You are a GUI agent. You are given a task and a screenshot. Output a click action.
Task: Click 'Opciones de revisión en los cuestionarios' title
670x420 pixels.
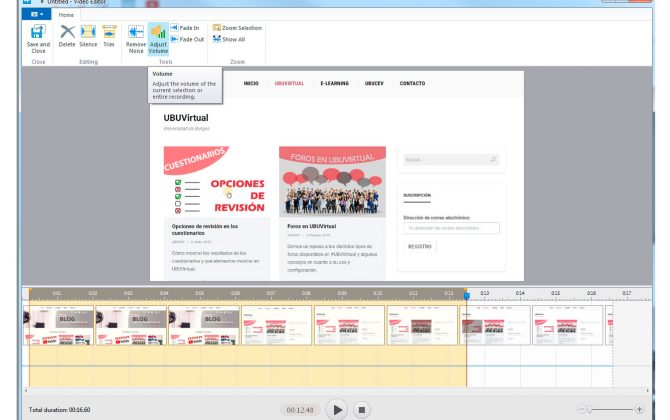pos(205,229)
